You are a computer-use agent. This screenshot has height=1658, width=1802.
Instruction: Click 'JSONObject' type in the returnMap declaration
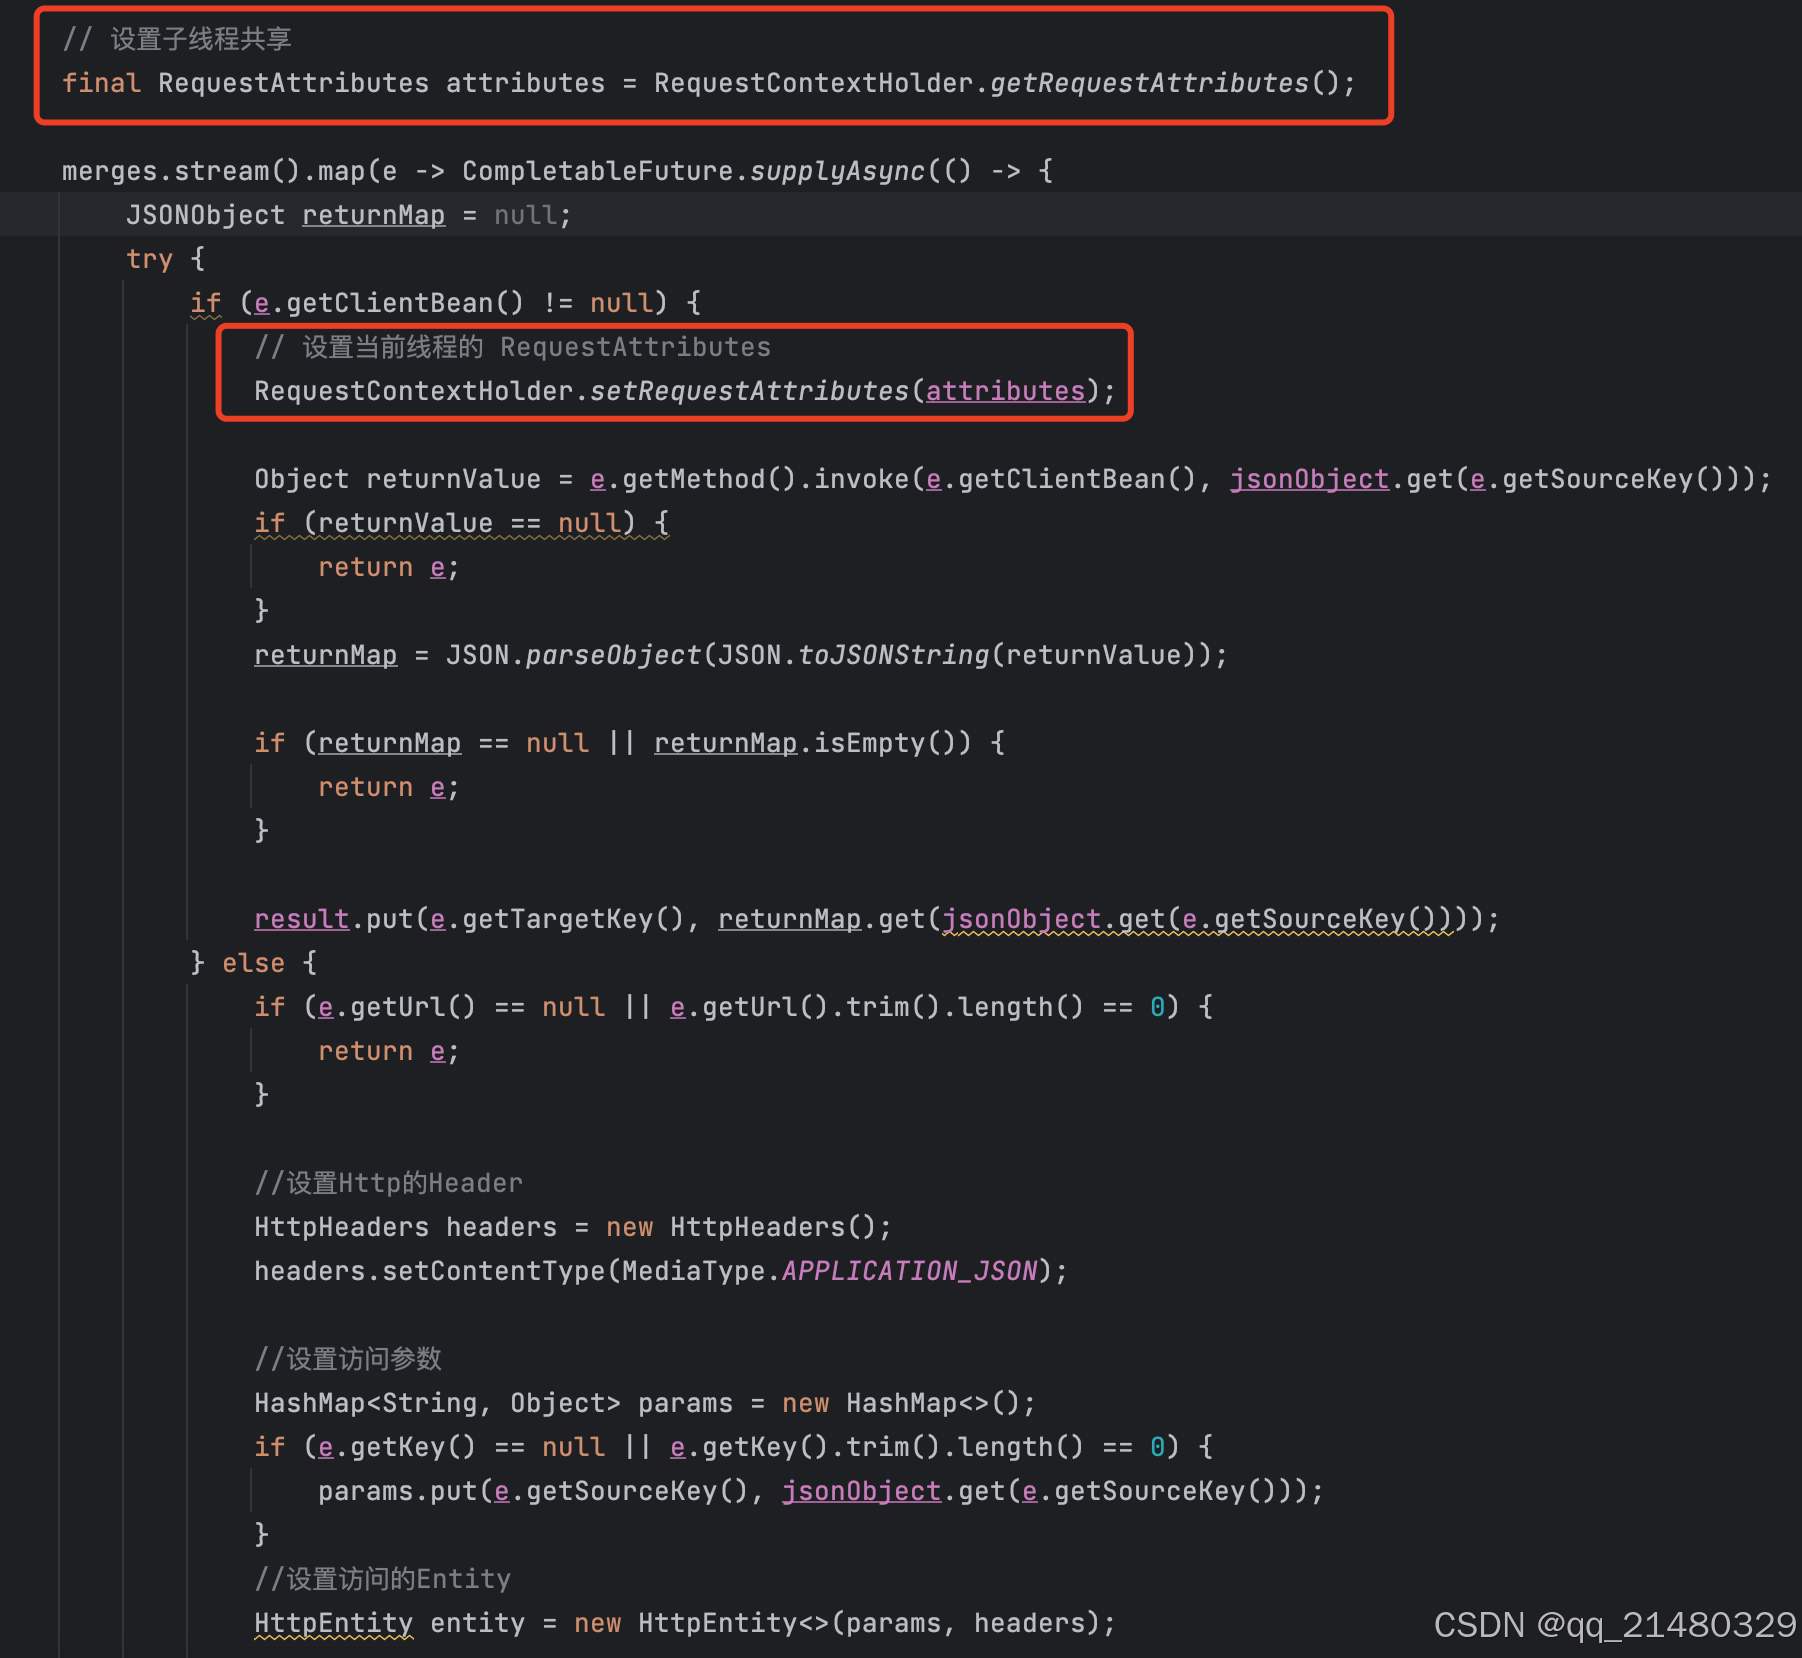point(205,215)
